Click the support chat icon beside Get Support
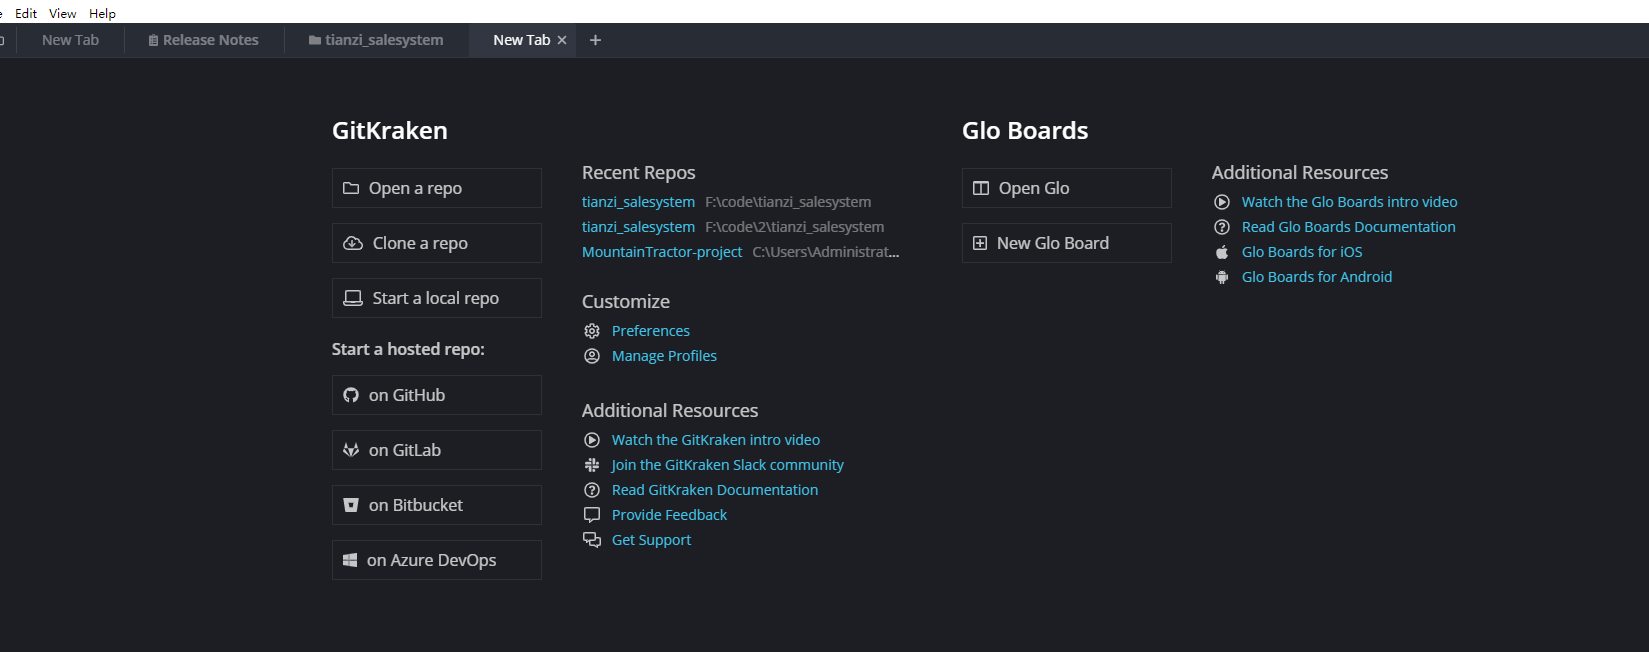The image size is (1649, 652). [x=592, y=540]
